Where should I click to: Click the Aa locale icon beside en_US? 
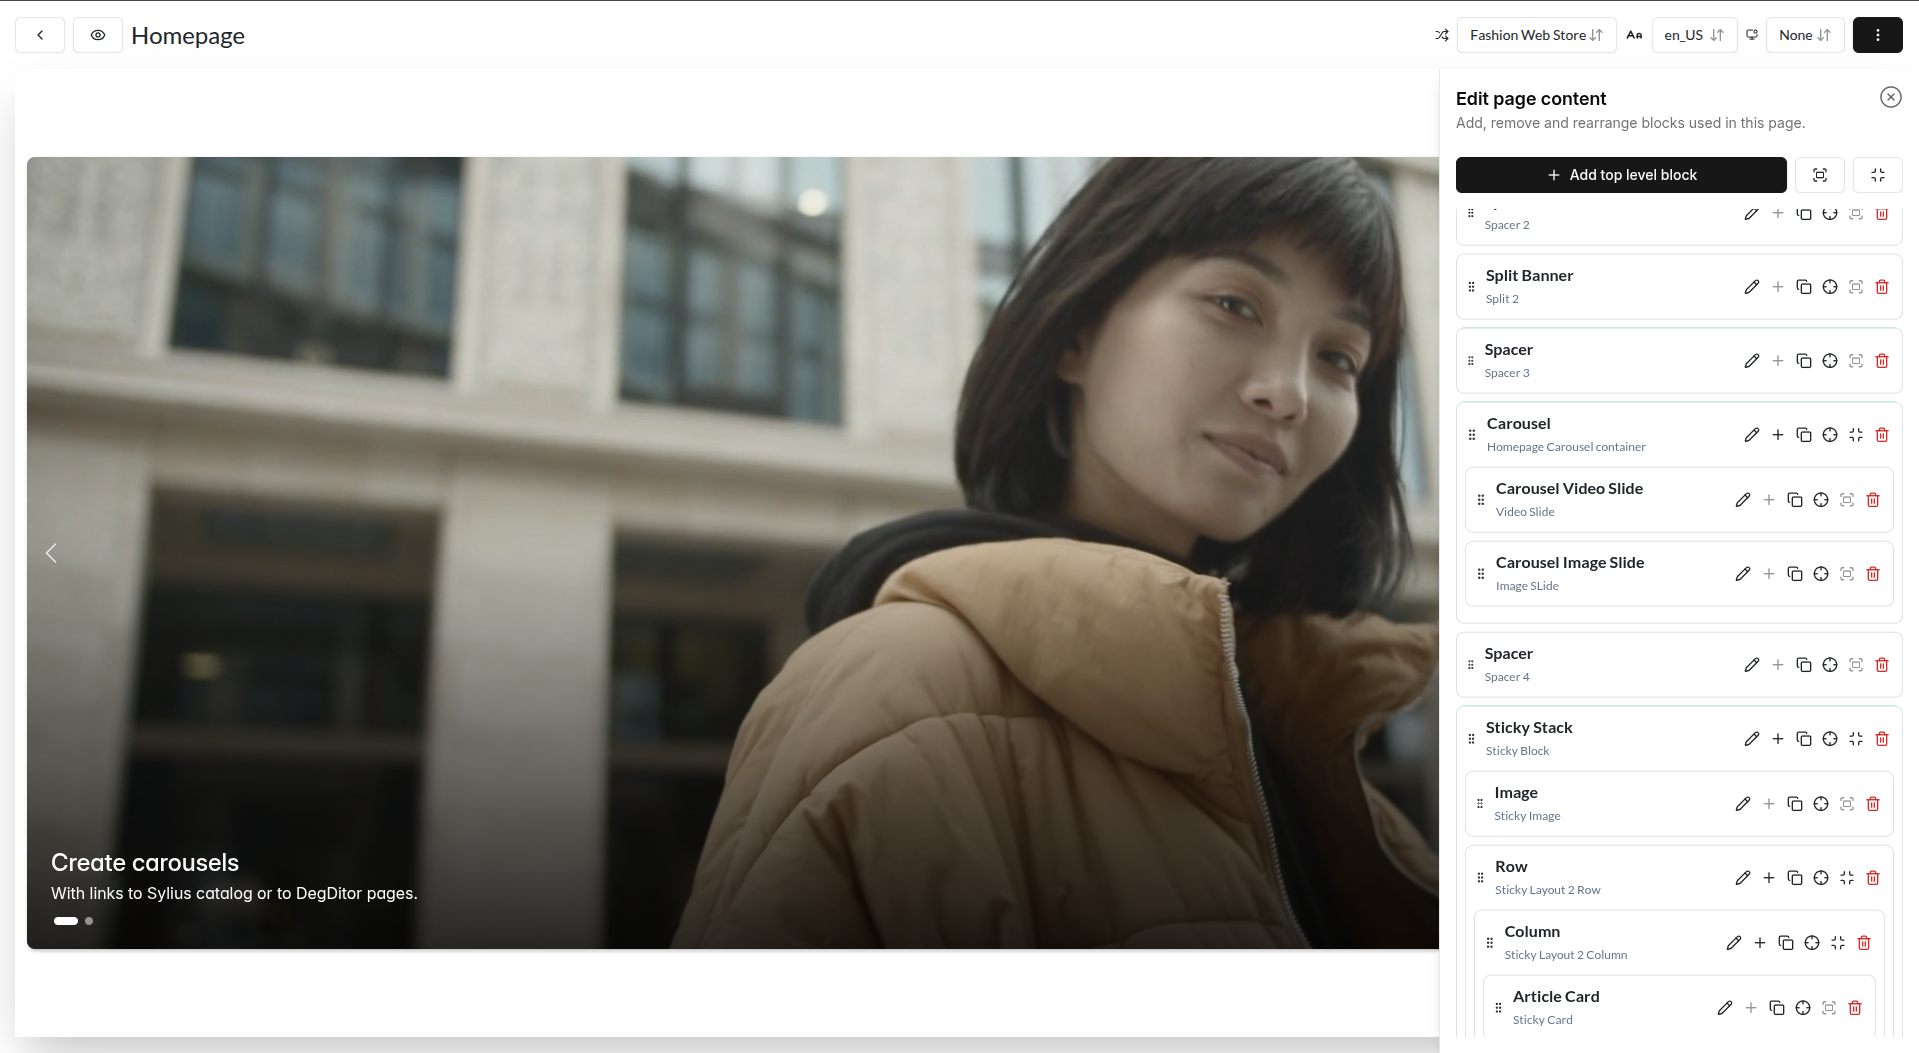tap(1634, 35)
